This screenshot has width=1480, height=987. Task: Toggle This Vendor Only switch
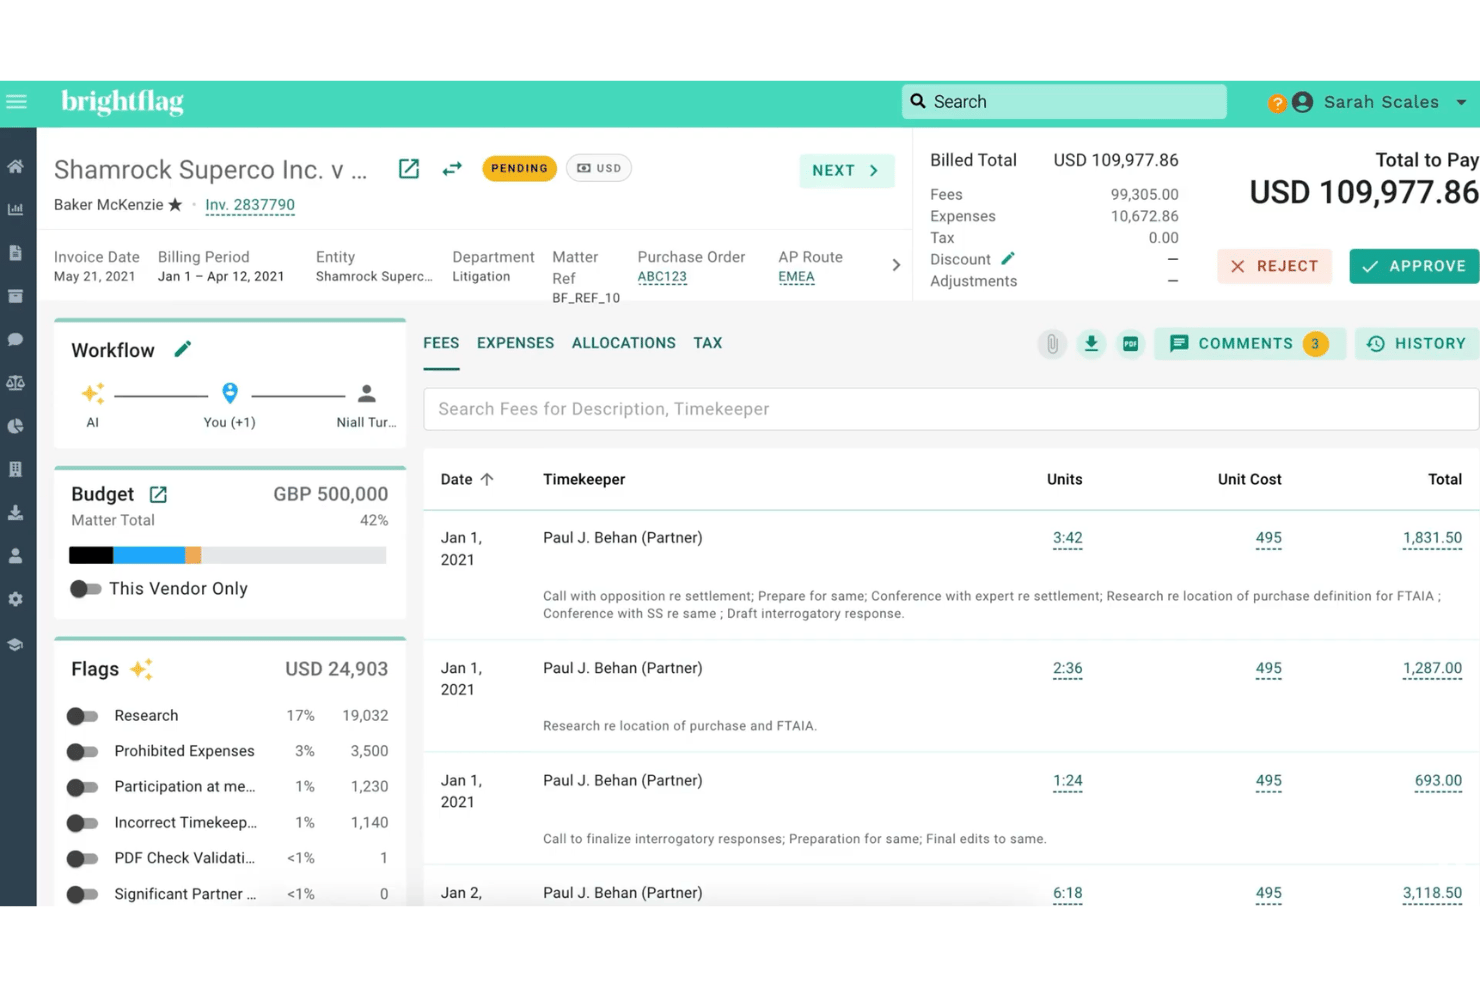click(x=86, y=589)
